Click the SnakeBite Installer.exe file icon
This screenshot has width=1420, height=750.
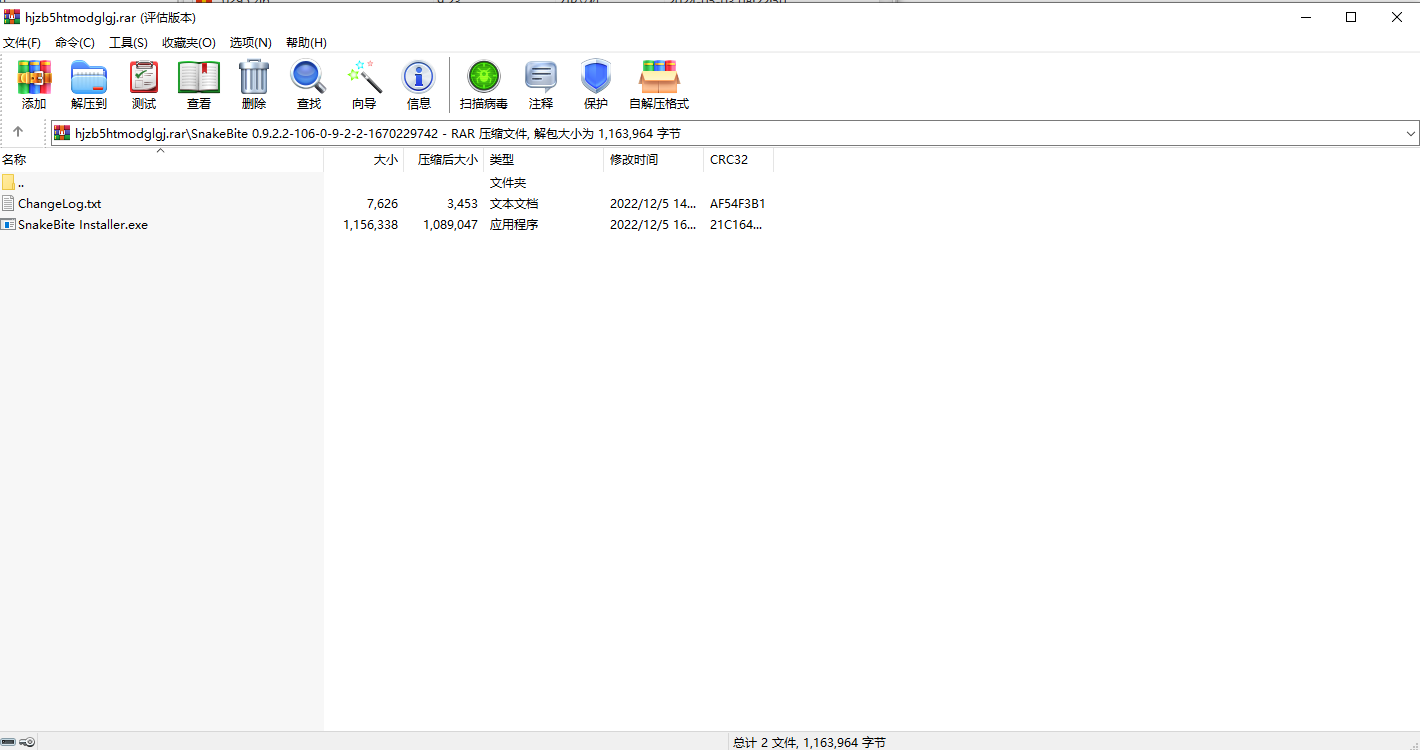[x=8, y=224]
